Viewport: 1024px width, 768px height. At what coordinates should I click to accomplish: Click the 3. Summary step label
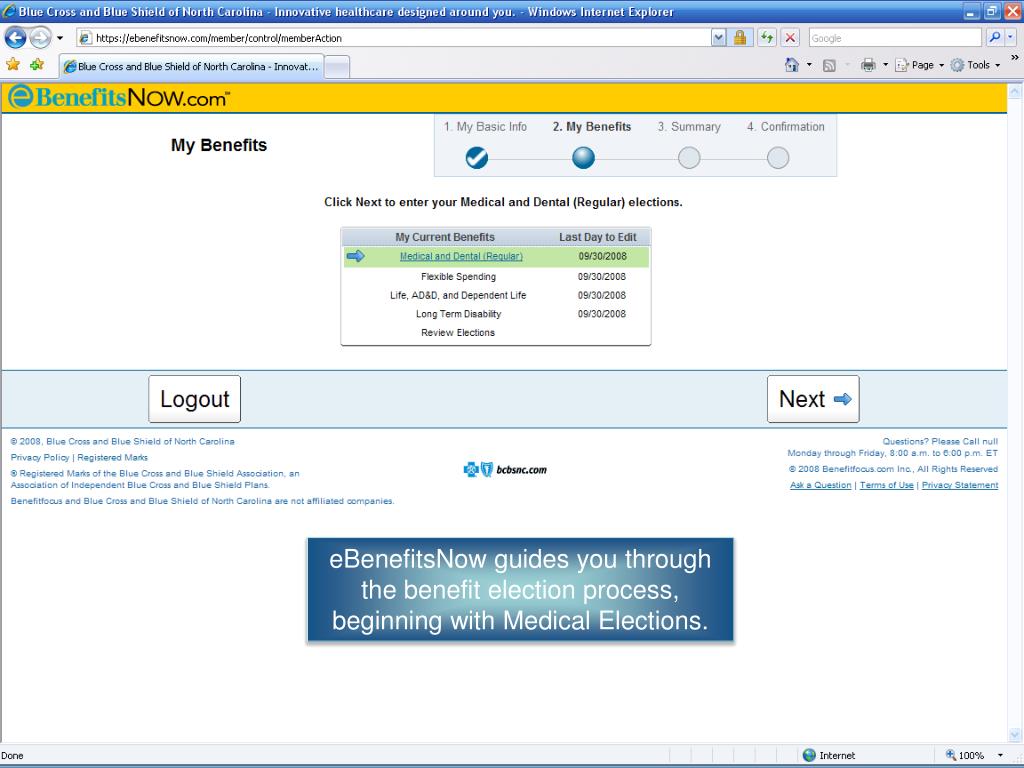[x=689, y=127]
